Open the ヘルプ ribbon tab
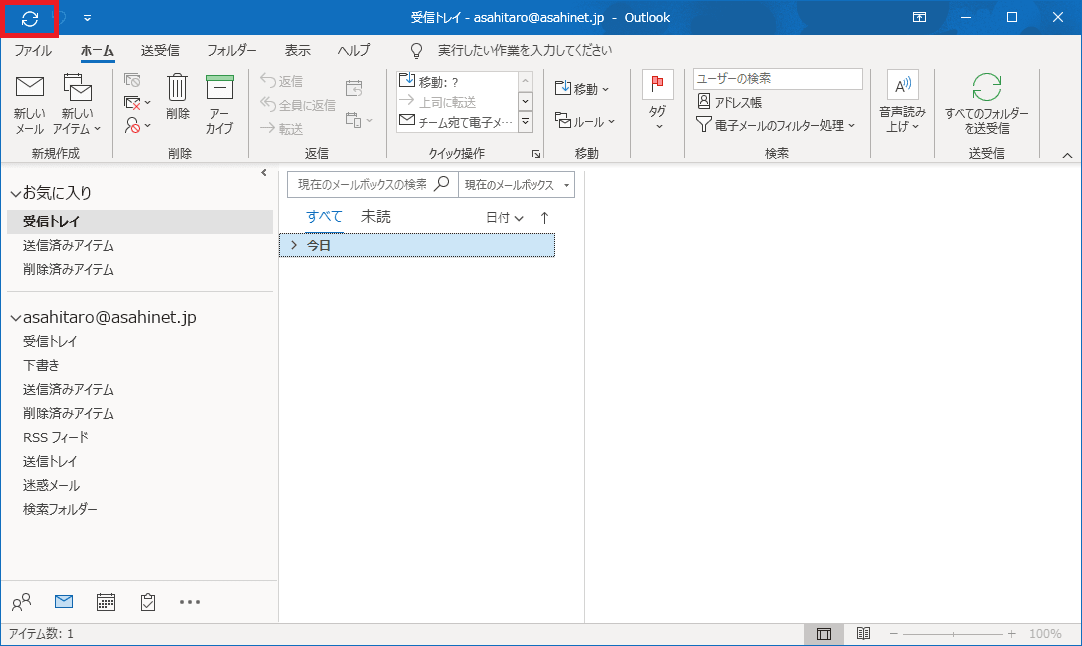 pyautogui.click(x=354, y=50)
